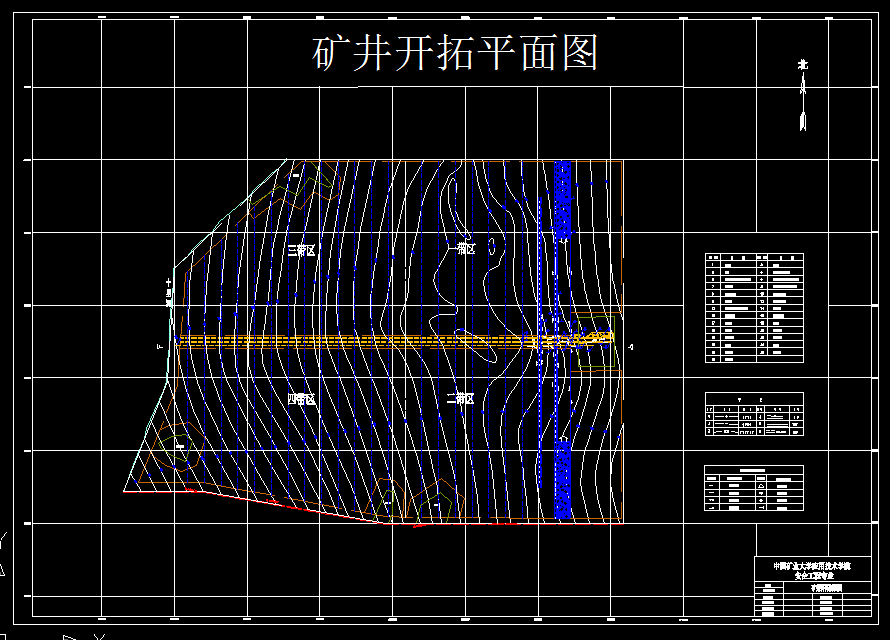
Task: Select the green rectangle at roadway east end
Action: [x=596, y=342]
